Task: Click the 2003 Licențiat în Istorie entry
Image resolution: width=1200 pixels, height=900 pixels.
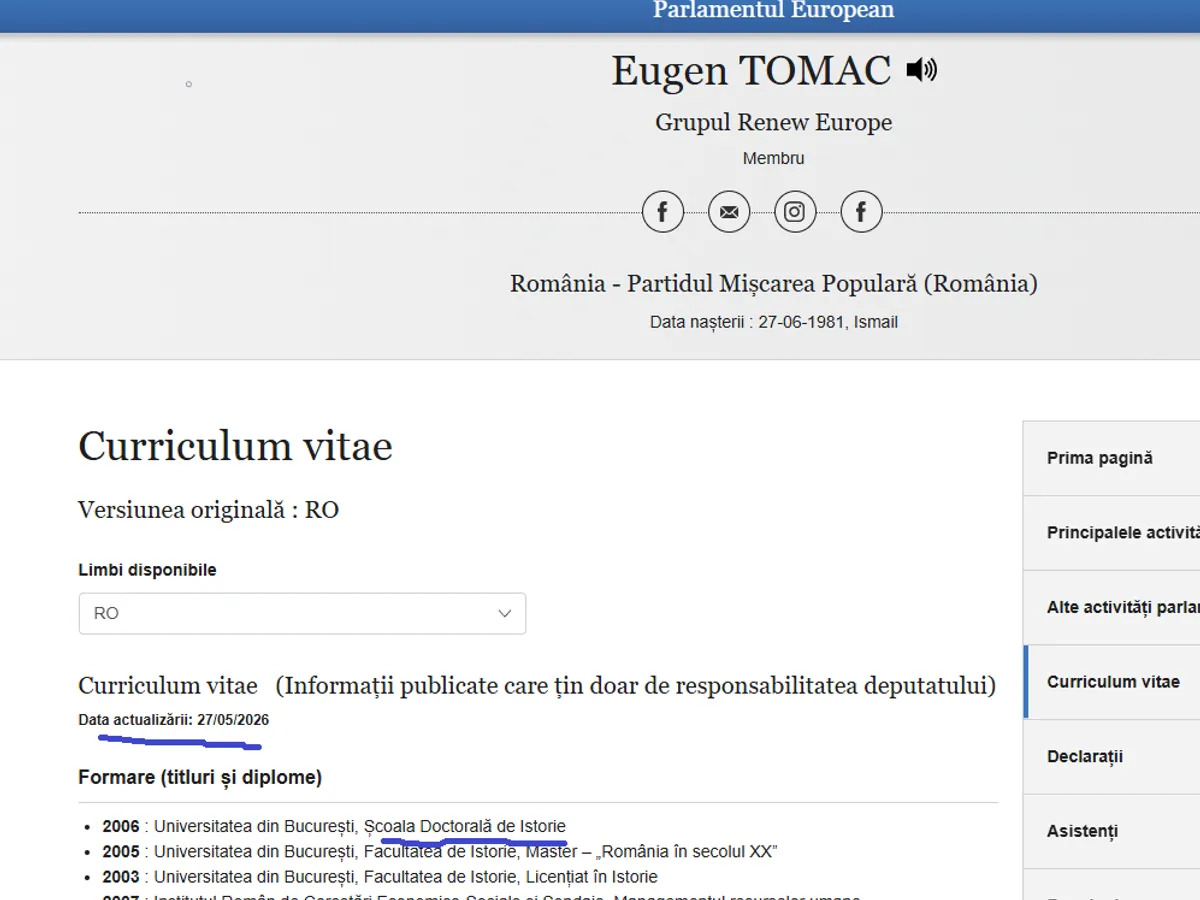Action: tap(380, 877)
